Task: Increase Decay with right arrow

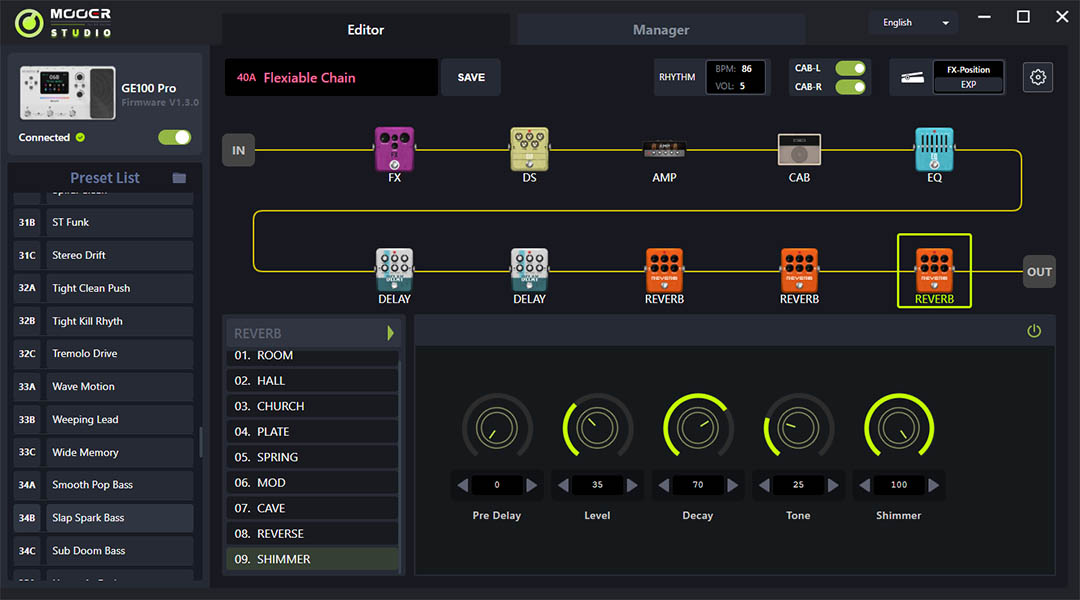Action: point(732,485)
